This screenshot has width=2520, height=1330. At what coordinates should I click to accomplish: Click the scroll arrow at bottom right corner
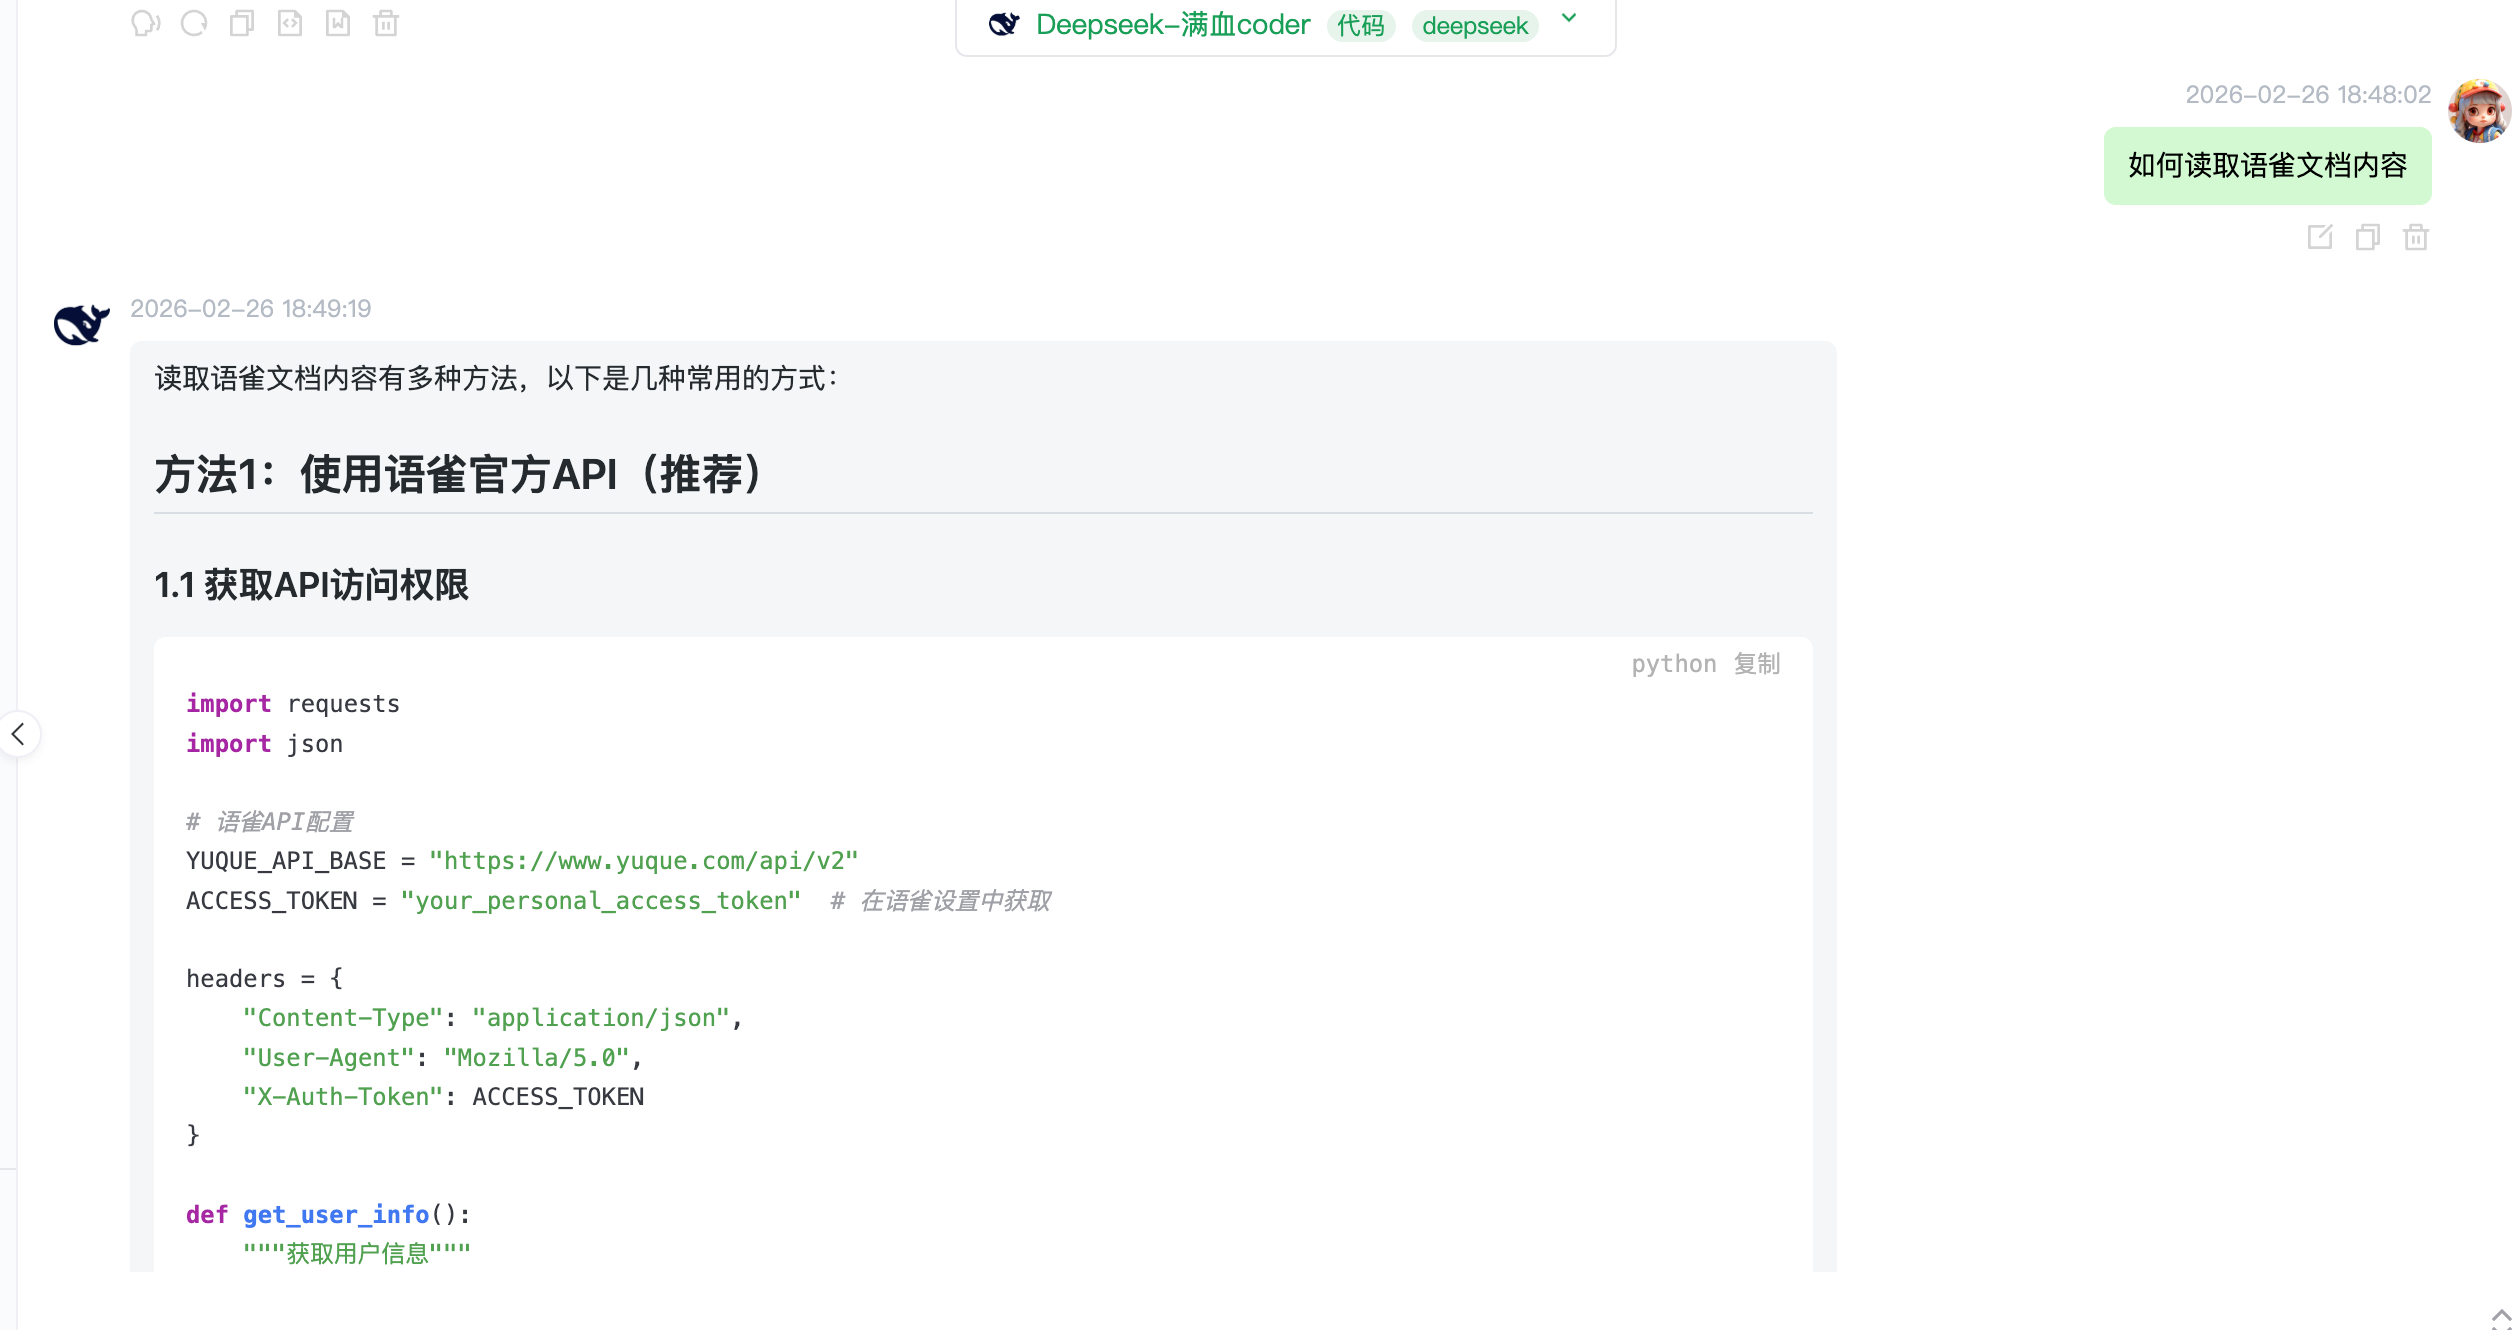[x=2501, y=1316]
